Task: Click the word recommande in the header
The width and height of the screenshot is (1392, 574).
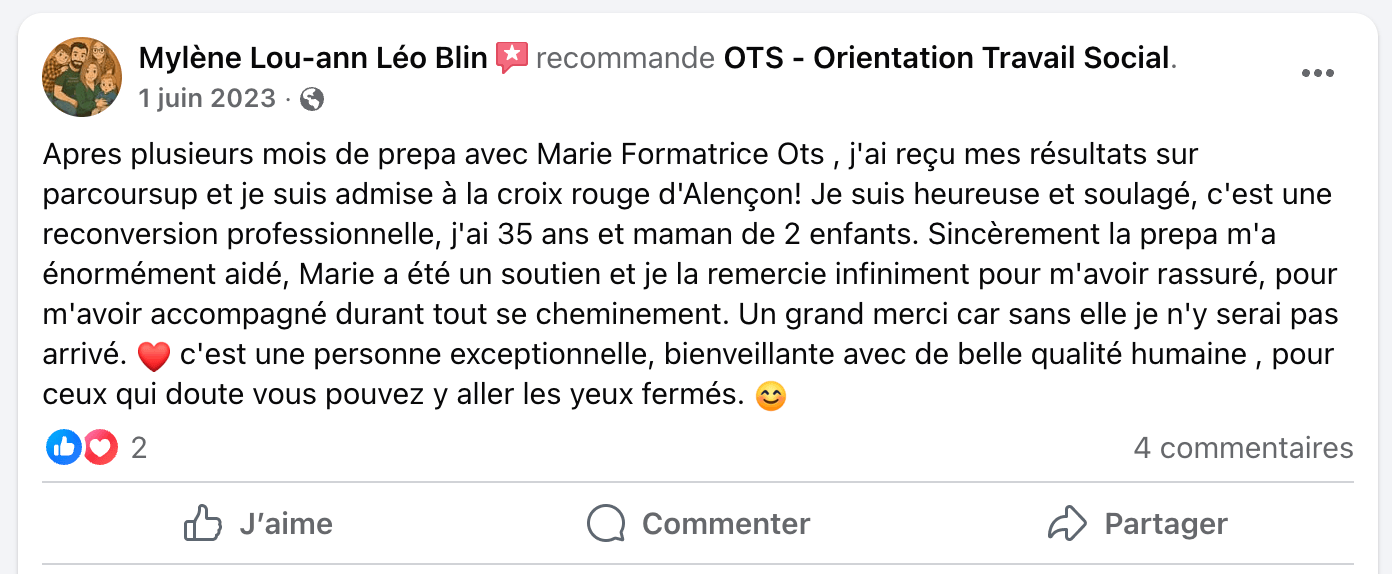Action: [625, 58]
